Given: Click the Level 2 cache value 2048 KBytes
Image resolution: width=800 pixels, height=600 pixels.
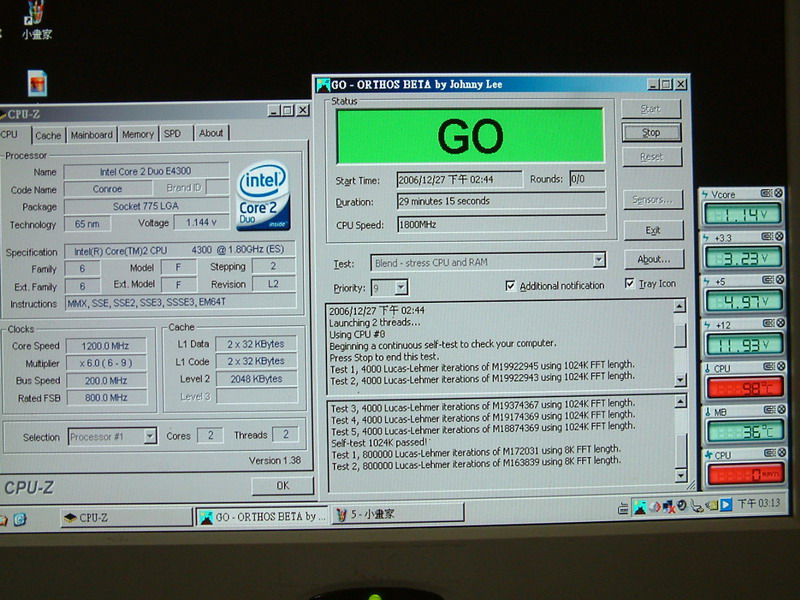Looking at the screenshot, I should click(x=256, y=379).
